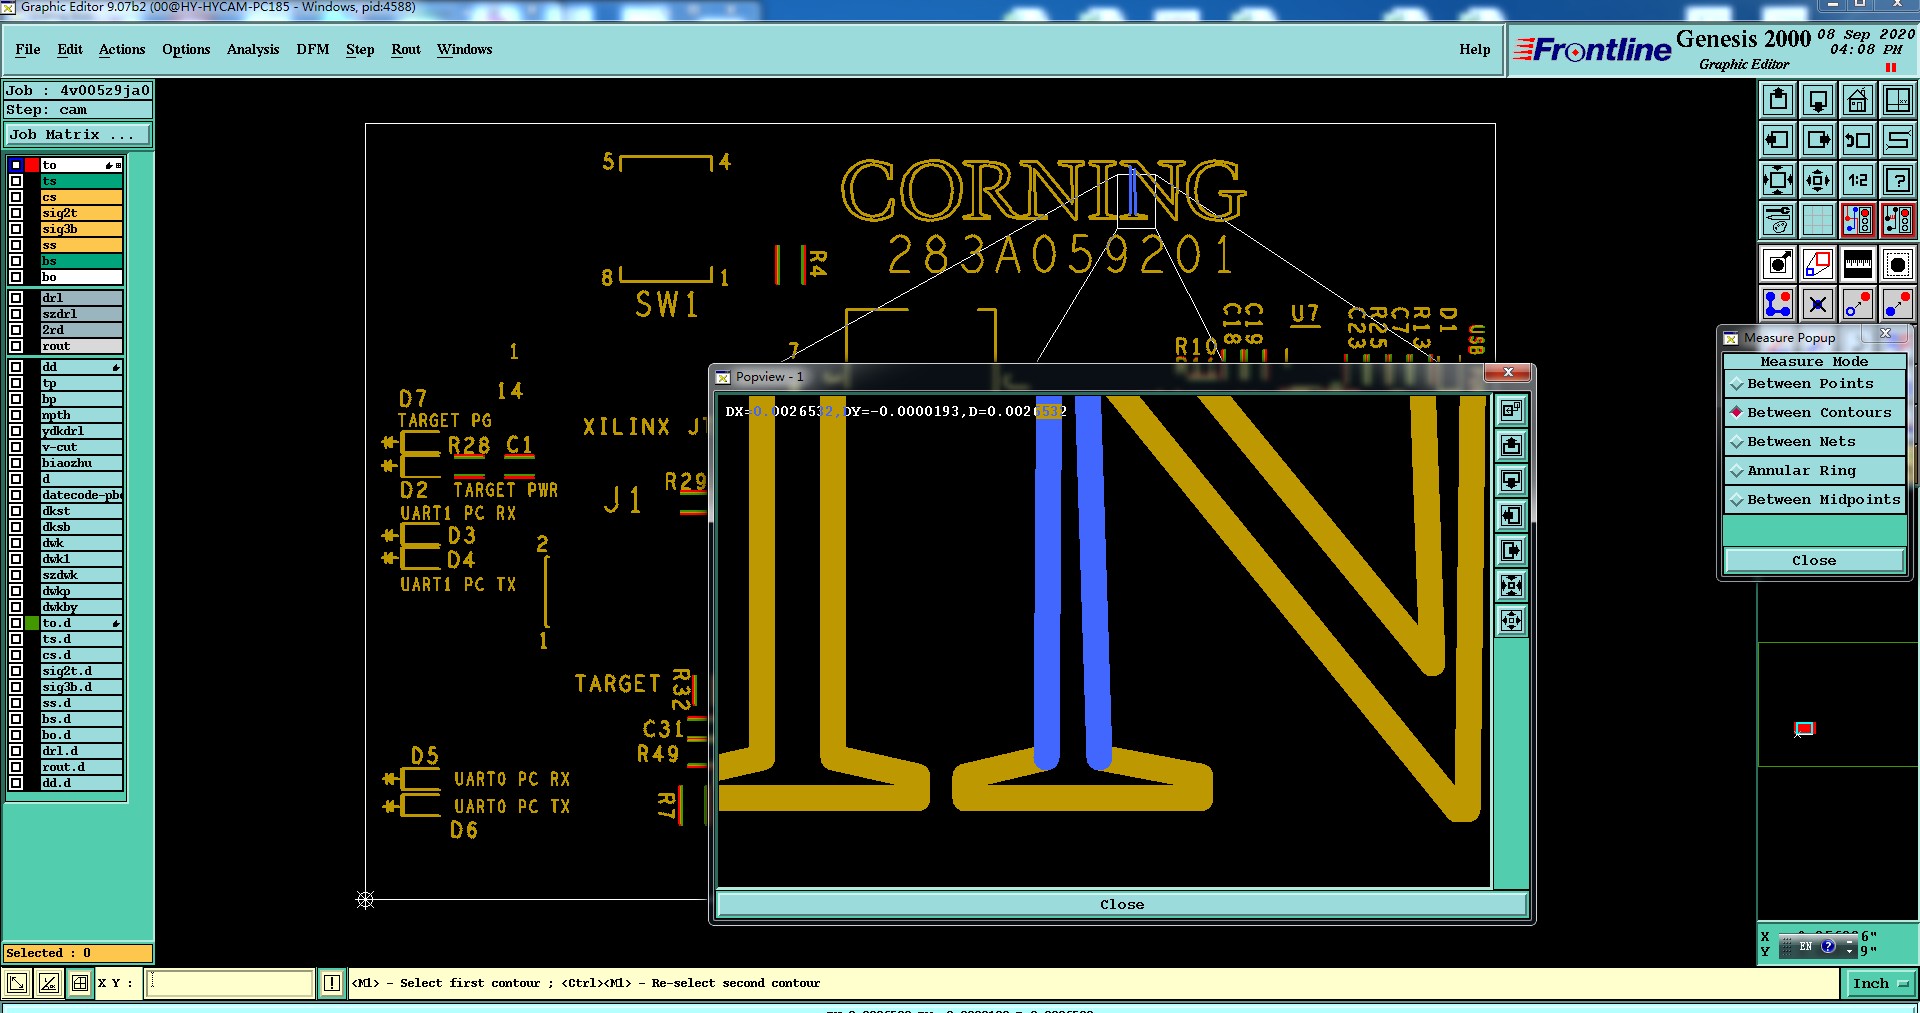Click the exclamation mark icon beside XY field
This screenshot has height=1013, width=1920.
click(x=332, y=983)
